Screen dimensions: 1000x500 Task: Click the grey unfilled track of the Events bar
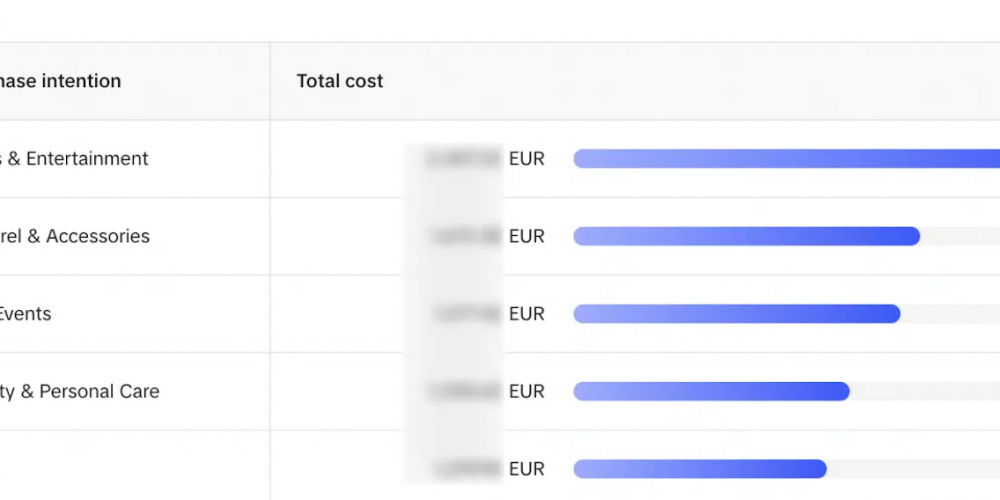950,314
